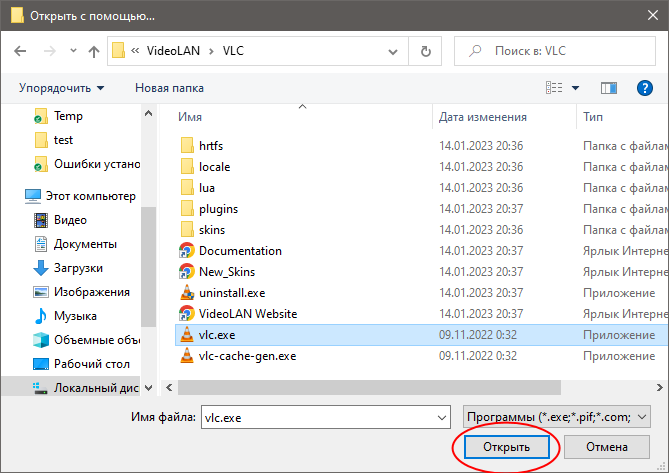Click Новая папка button
The height and width of the screenshot is (473, 669).
(x=169, y=88)
